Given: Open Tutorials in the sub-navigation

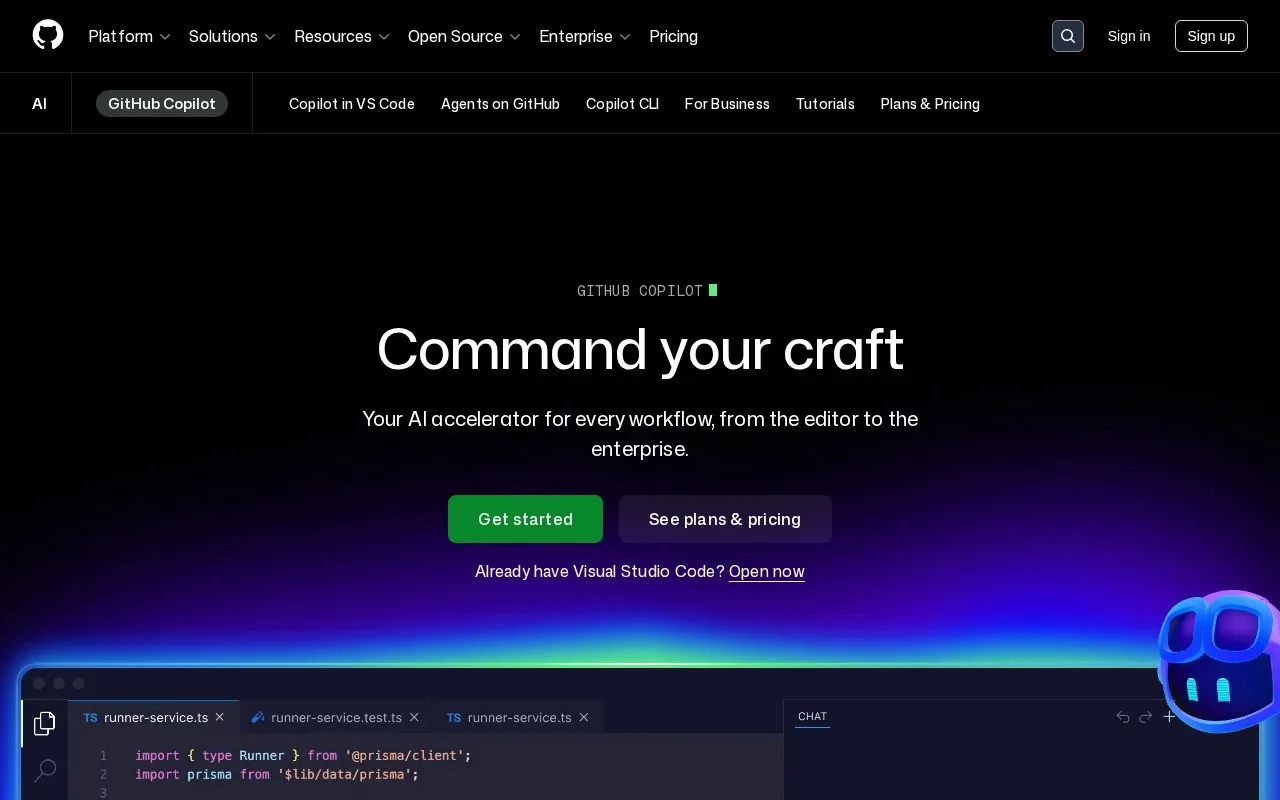Looking at the screenshot, I should click(825, 104).
